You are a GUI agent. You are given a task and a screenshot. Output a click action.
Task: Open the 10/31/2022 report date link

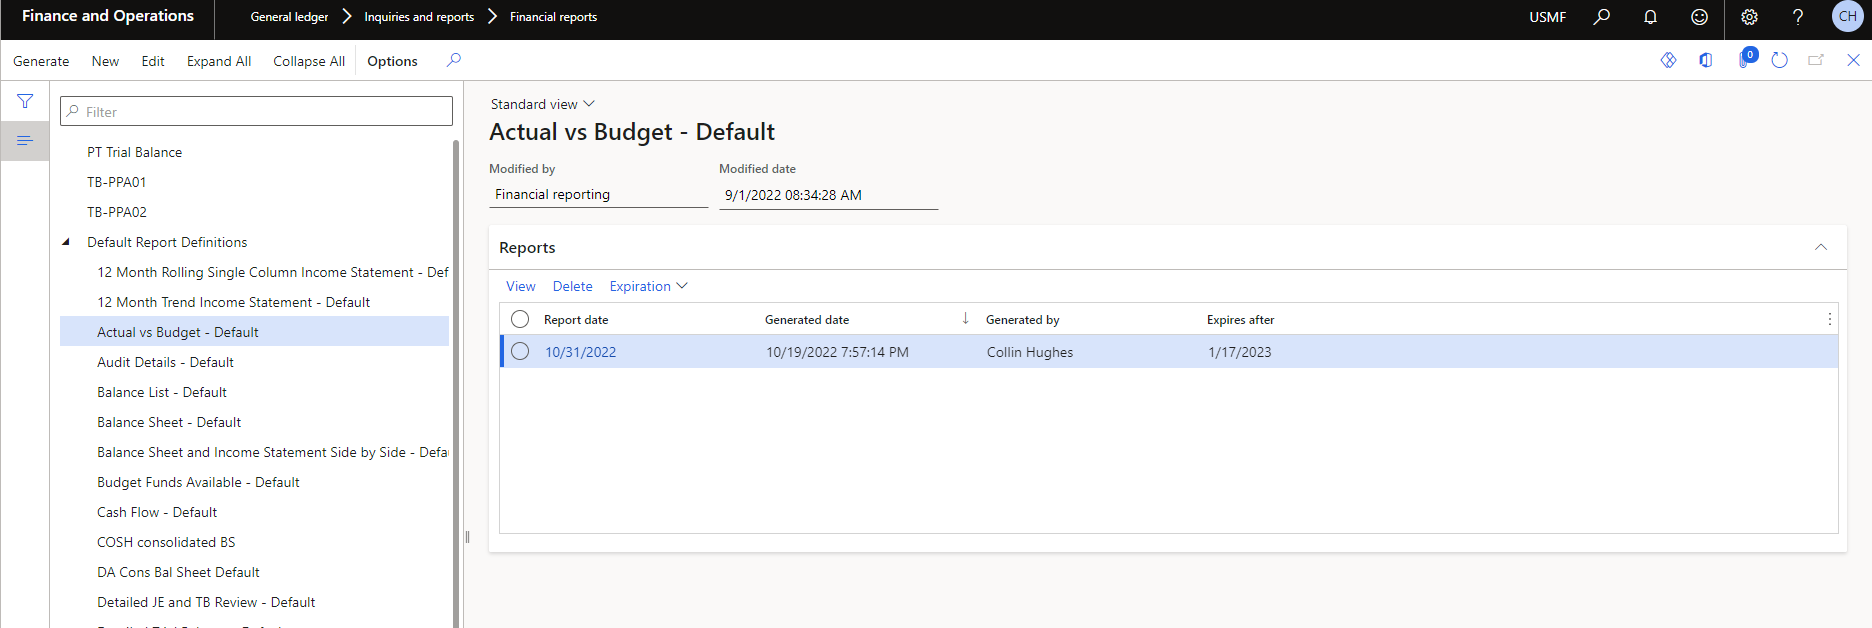coord(580,352)
